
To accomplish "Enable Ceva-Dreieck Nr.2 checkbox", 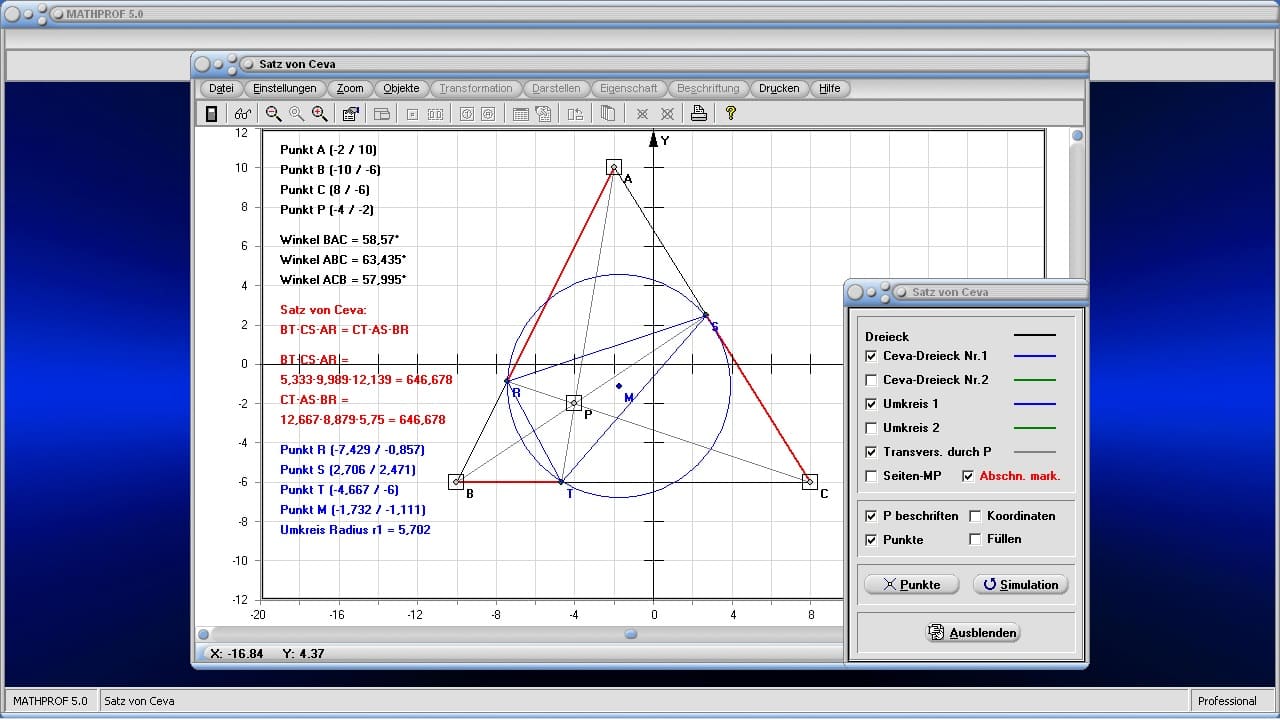I will click(x=871, y=380).
